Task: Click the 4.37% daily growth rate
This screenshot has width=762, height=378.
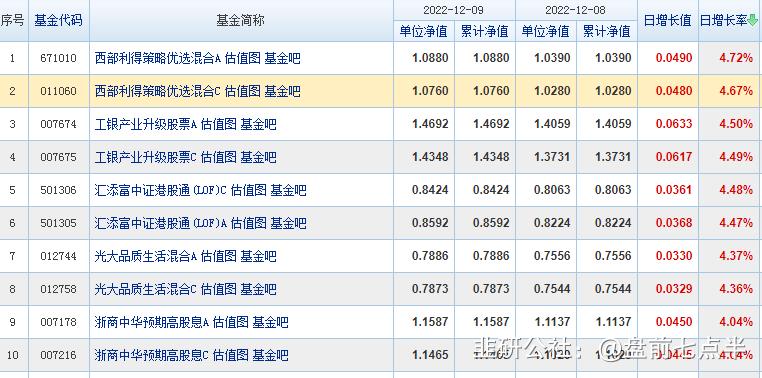Action: pos(736,256)
